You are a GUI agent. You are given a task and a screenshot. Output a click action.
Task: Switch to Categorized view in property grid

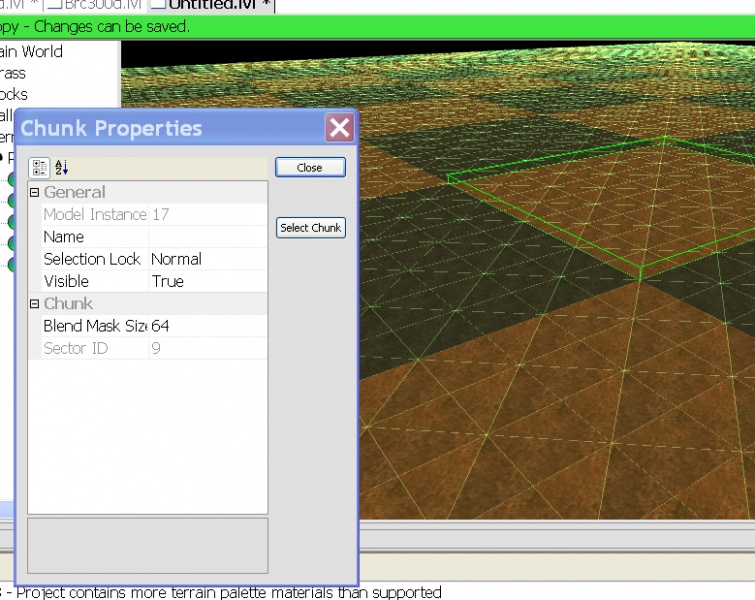(39, 167)
